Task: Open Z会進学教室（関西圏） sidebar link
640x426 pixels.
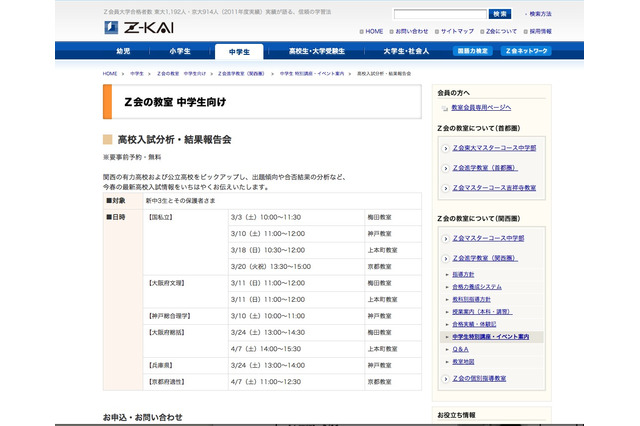Action: [485, 258]
